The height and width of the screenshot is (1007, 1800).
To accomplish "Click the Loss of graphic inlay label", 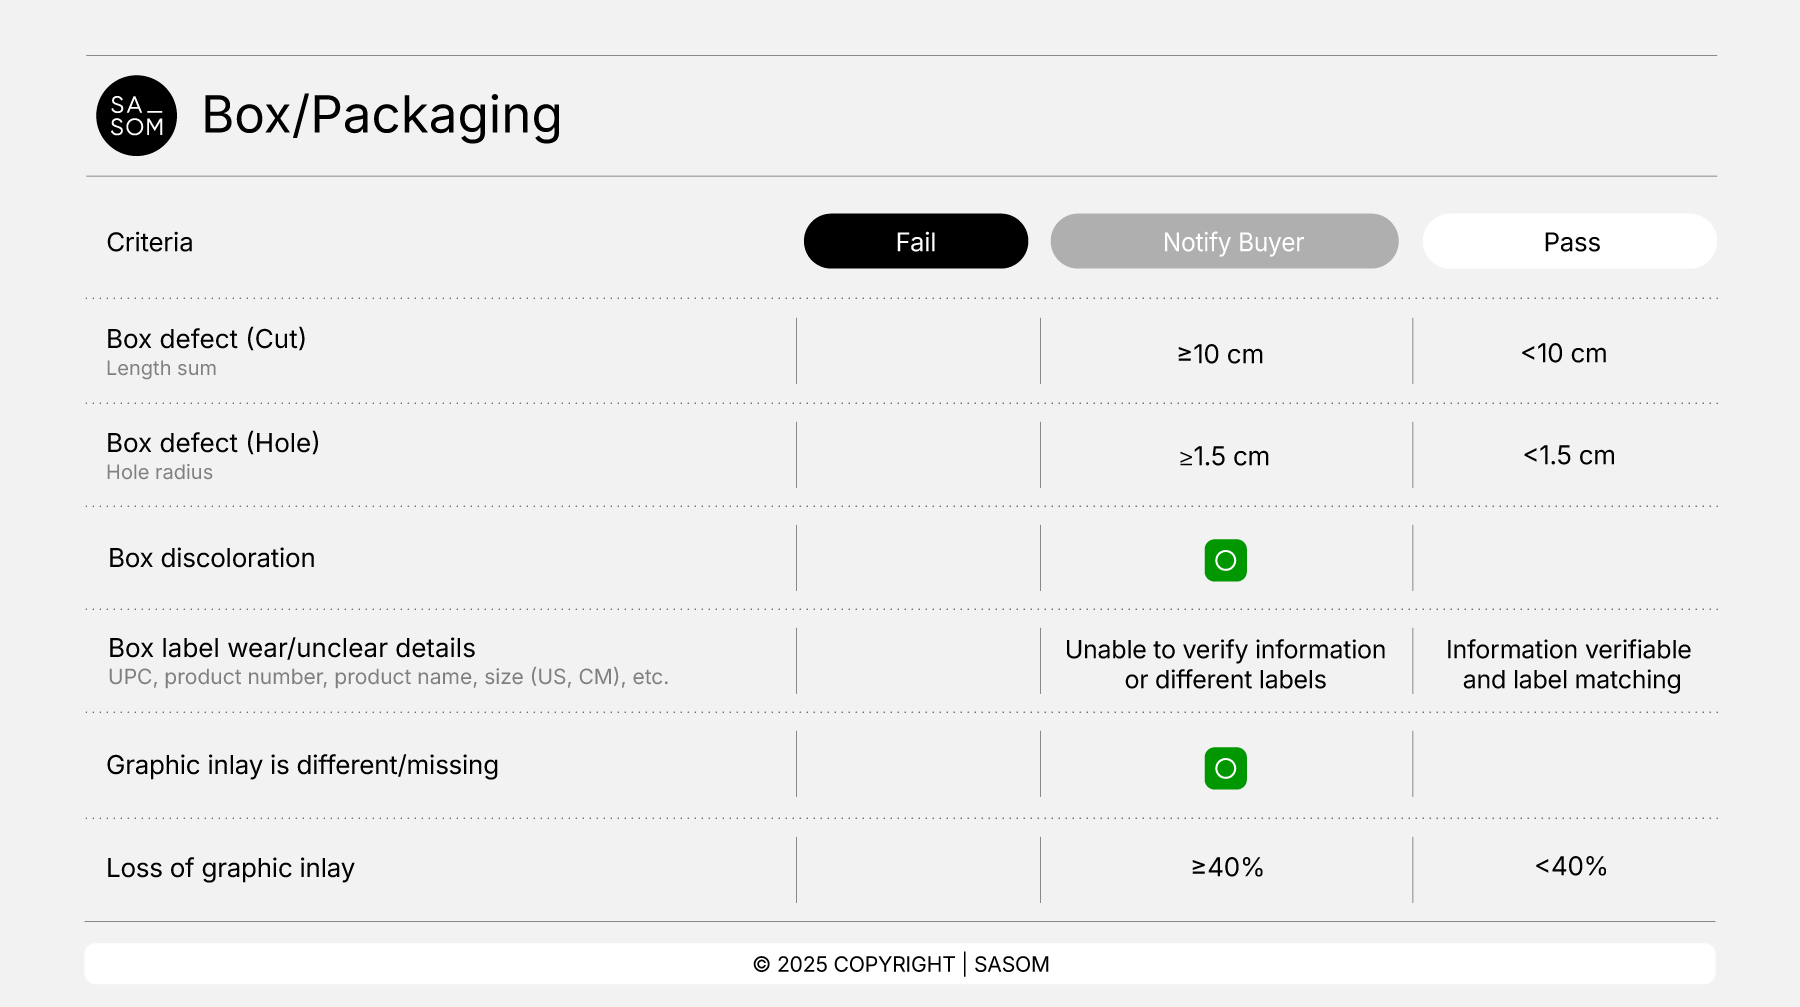I will (x=231, y=868).
